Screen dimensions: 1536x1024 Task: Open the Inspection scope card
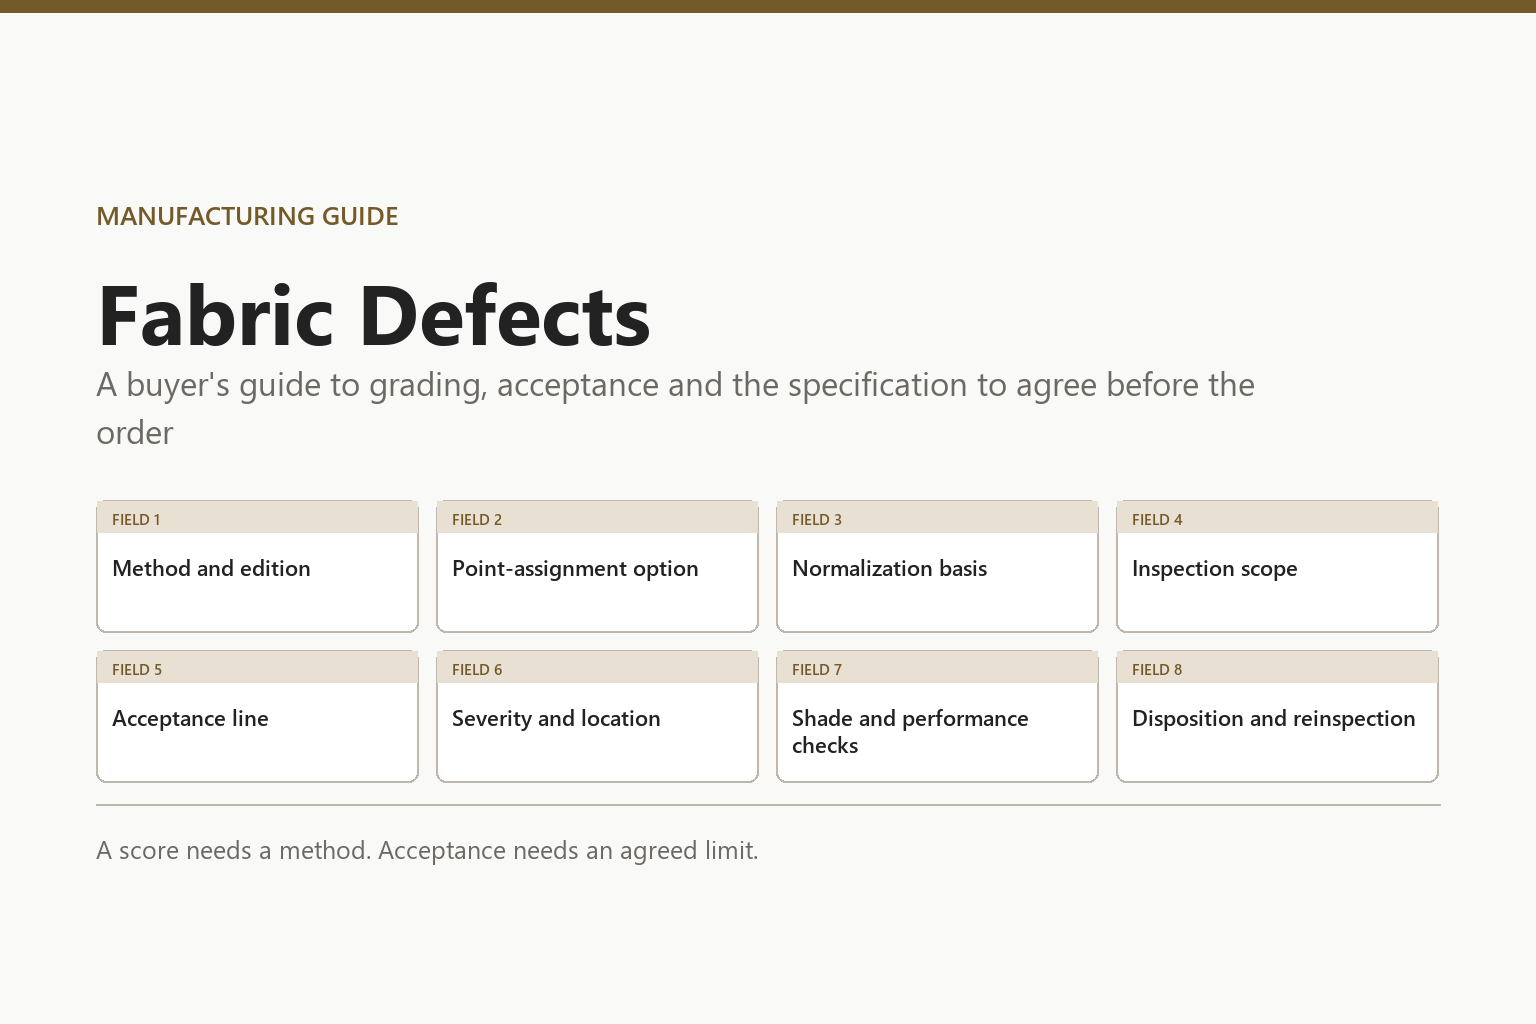[x=1277, y=566]
